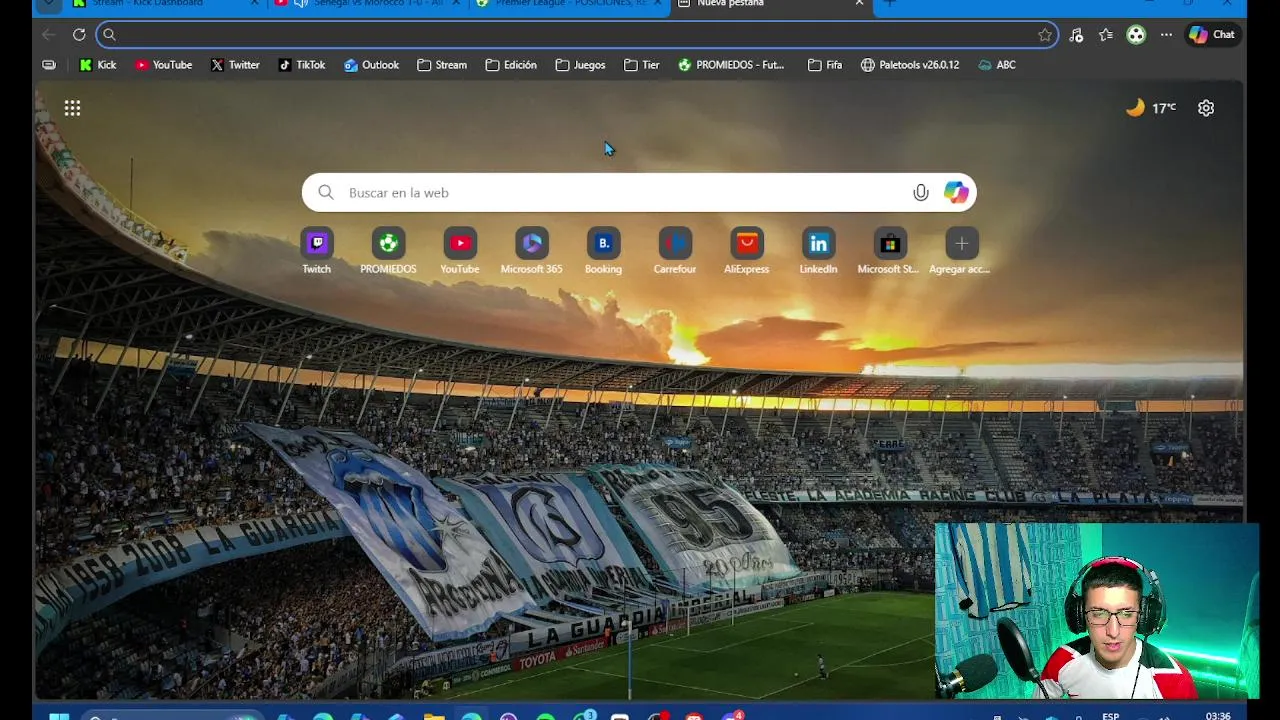Screen dimensions: 1280x720
Task: Open the favorites list icon
Action: click(1106, 35)
